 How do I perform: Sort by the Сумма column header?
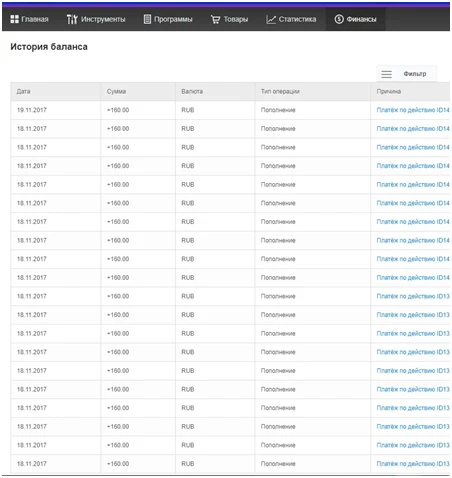click(116, 91)
